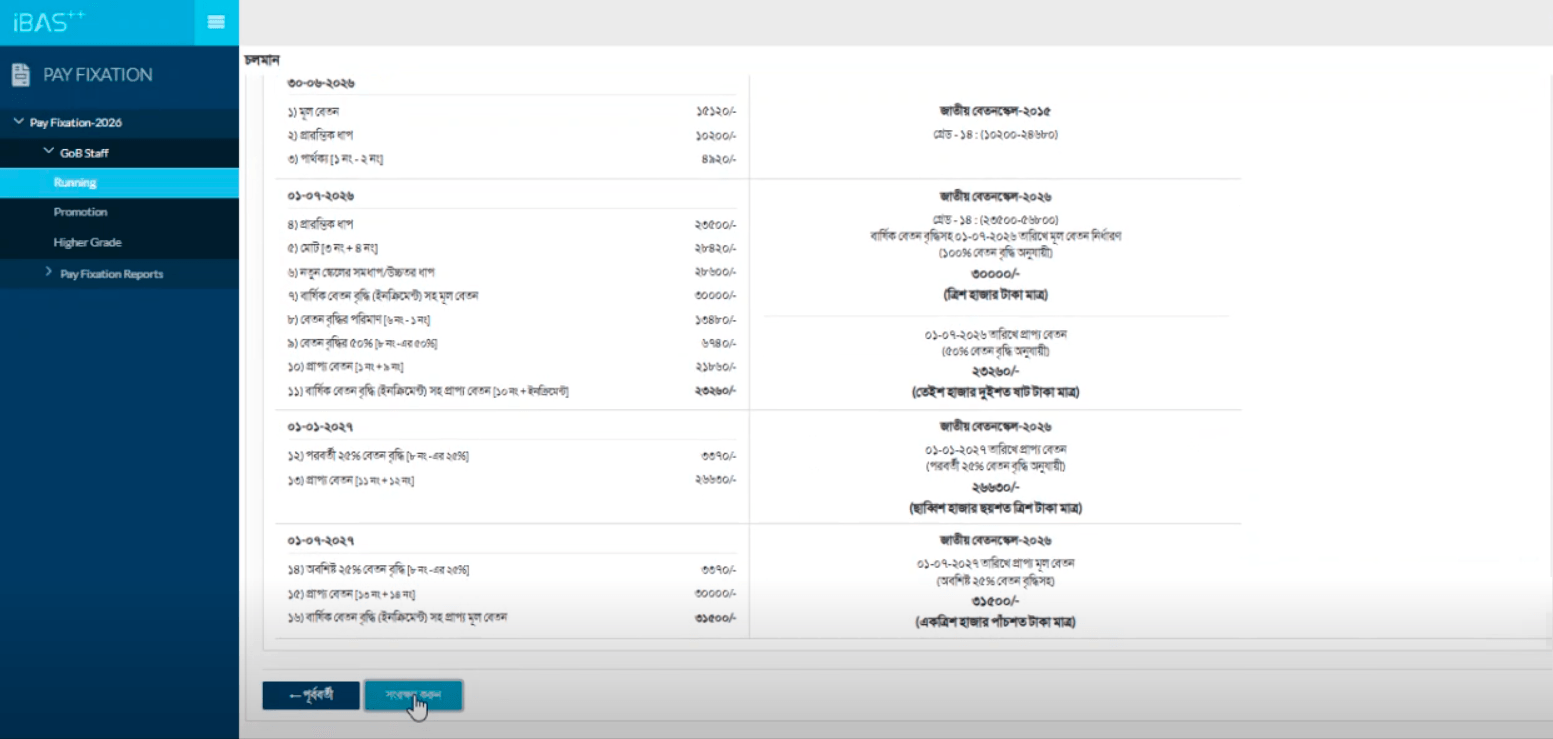Open the Higher Grade menu item
This screenshot has height=739, width=1553.
[119, 243]
